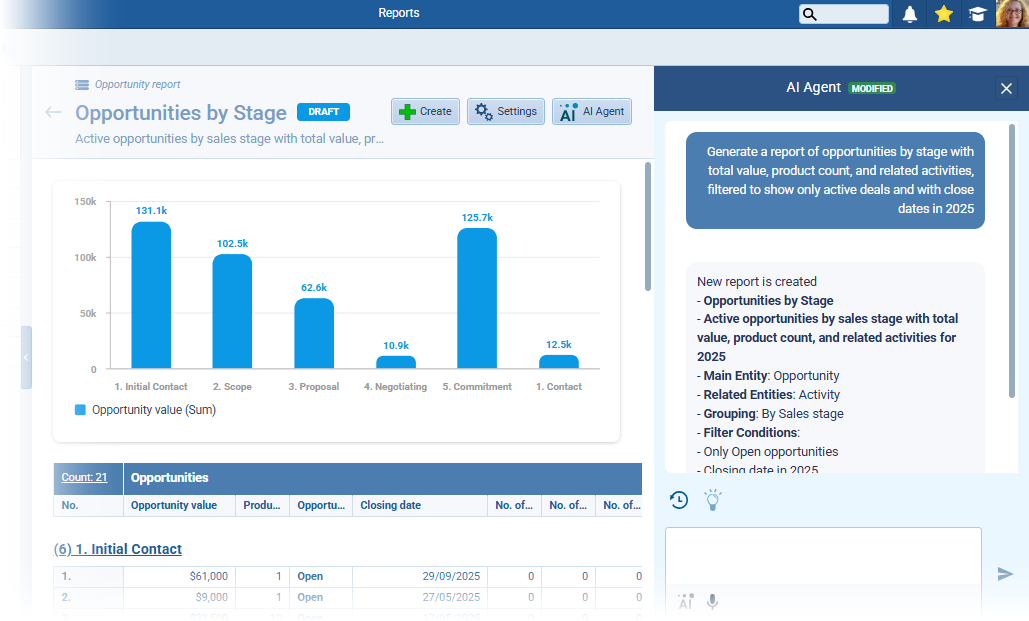The height and width of the screenshot is (621, 1029).
Task: Expand the collapsed left sidebar handle
Action: 26,357
